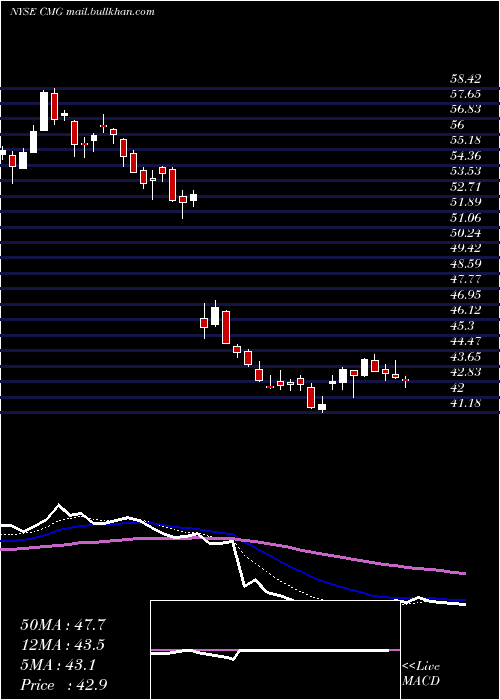The image size is (500, 700).
Task: Click the 50.24 price axis label
Action: pos(465,233)
